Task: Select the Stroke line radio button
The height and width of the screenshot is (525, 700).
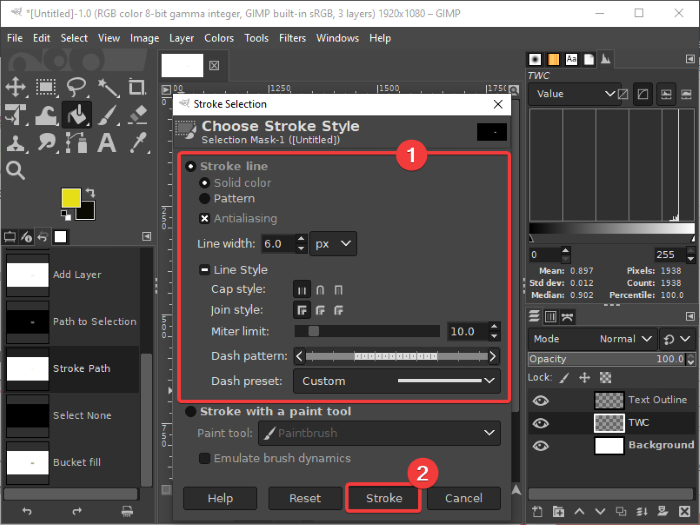Action: click(191, 167)
